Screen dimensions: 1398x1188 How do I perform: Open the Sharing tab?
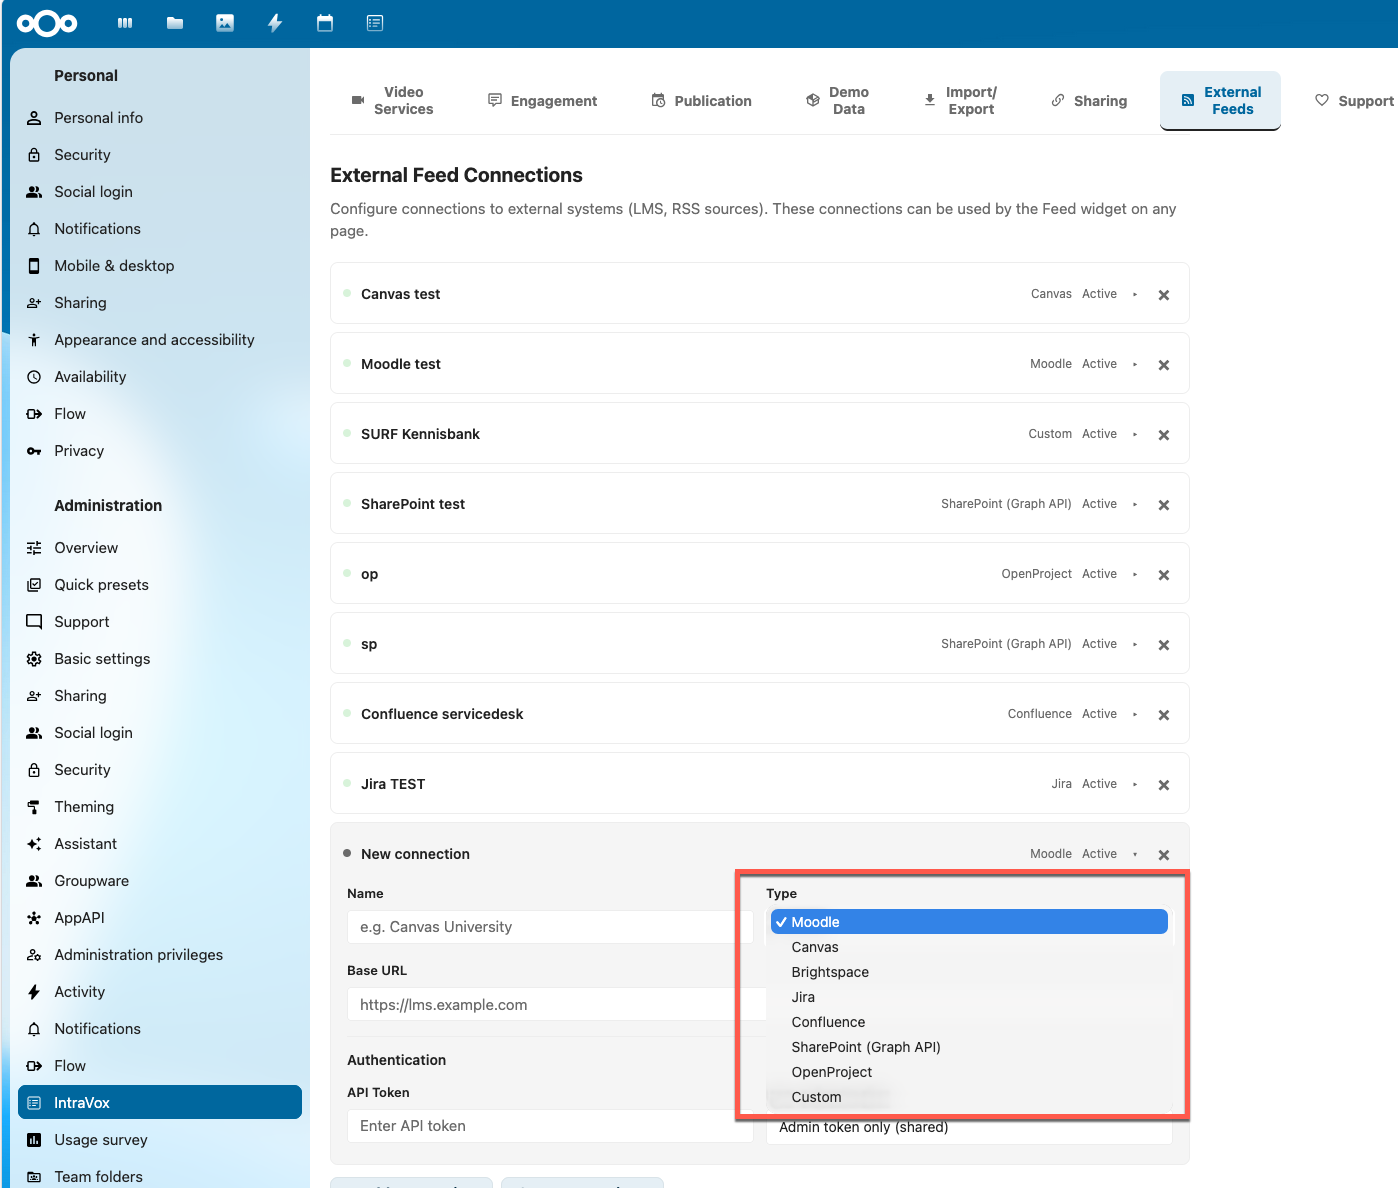tap(1089, 100)
